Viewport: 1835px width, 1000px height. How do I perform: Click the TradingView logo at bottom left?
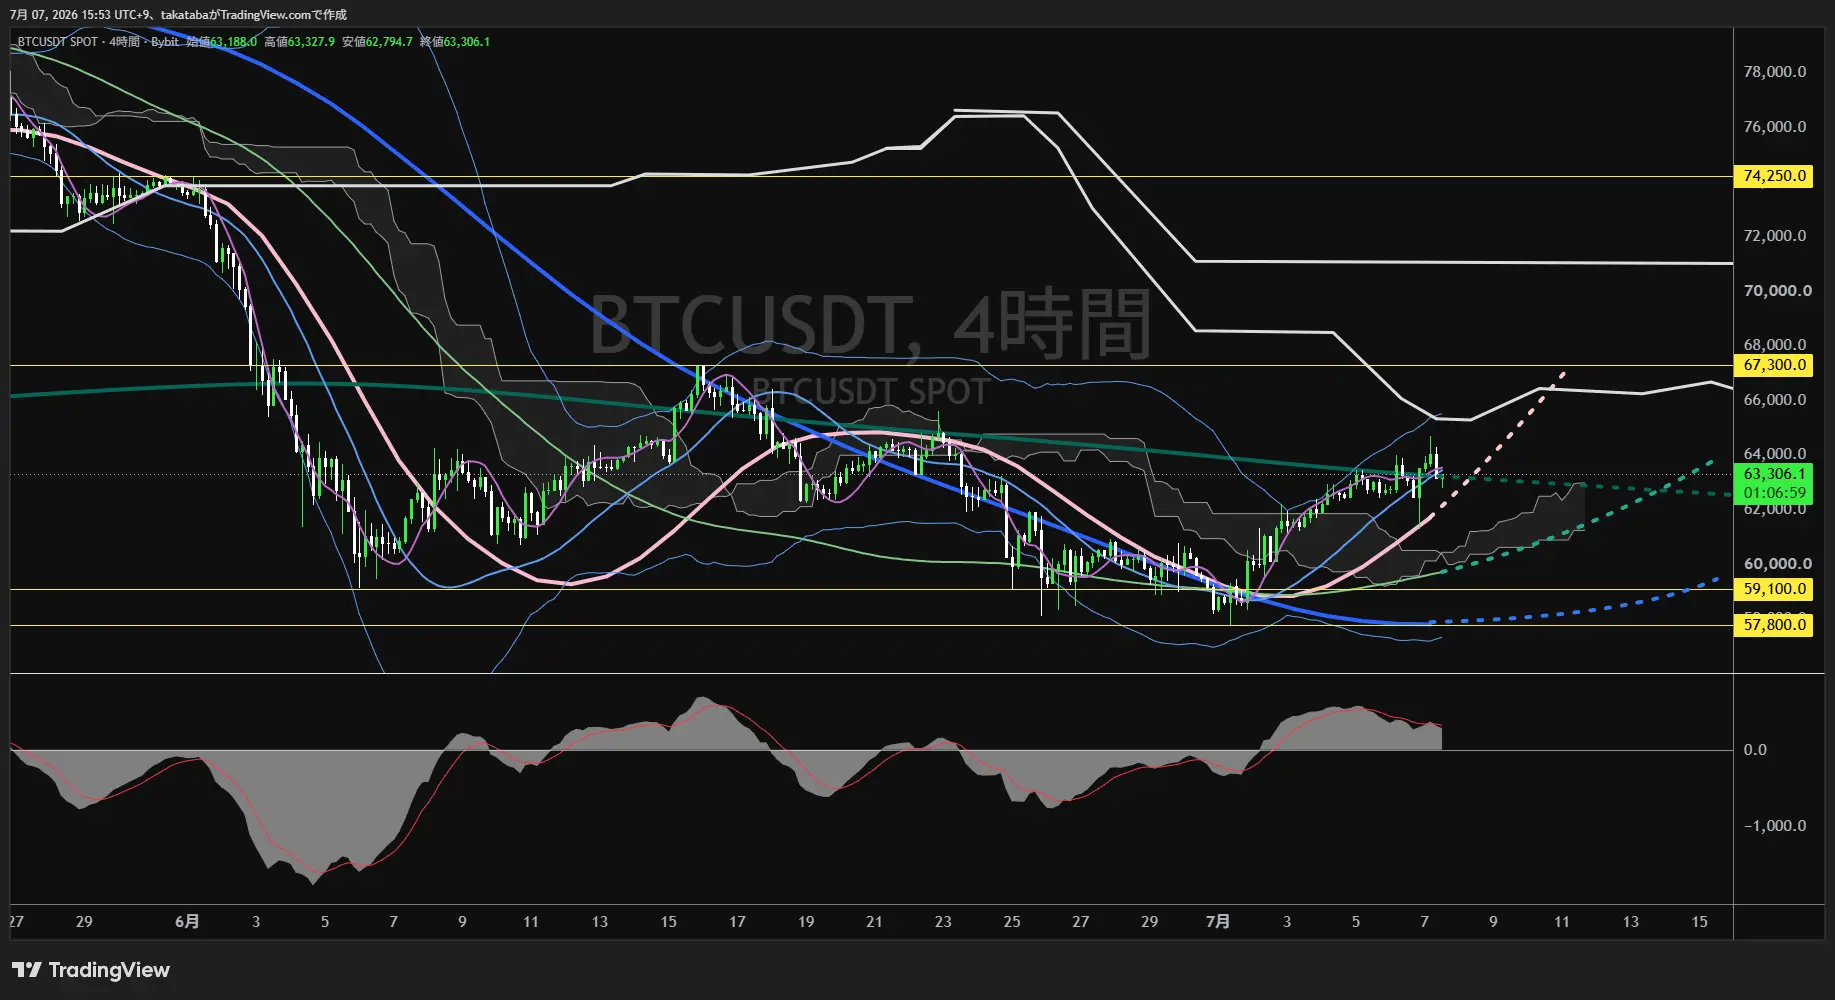tap(91, 970)
